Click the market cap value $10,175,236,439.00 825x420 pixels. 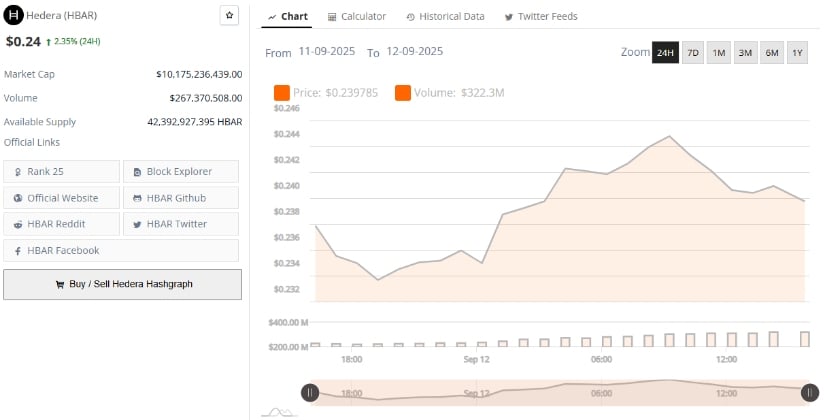pyautogui.click(x=199, y=74)
